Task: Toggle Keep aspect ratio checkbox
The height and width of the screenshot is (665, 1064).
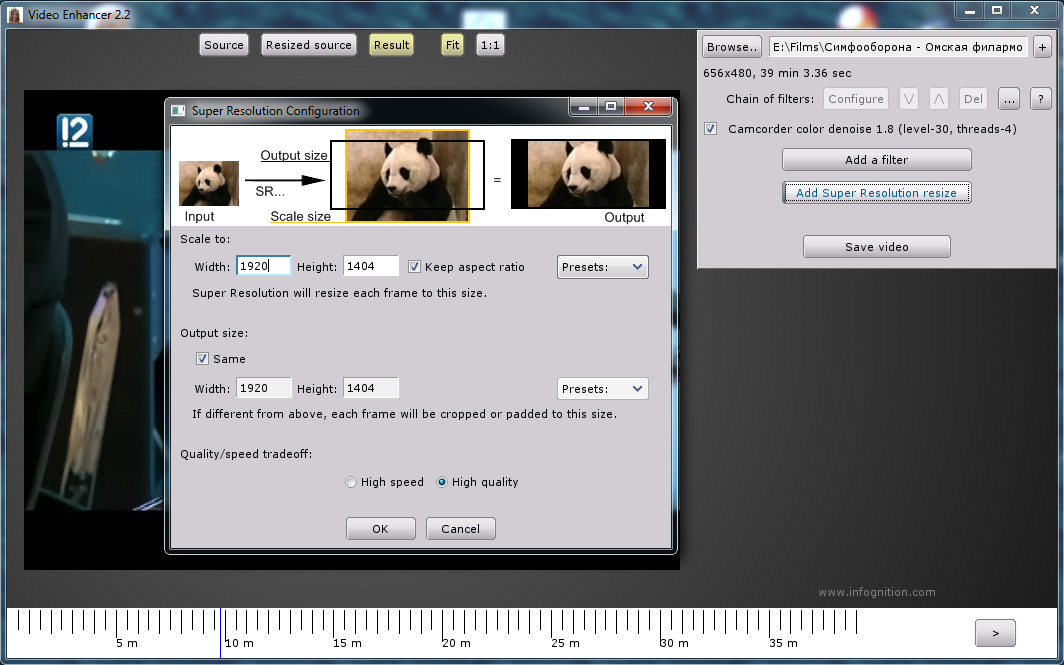Action: 414,267
